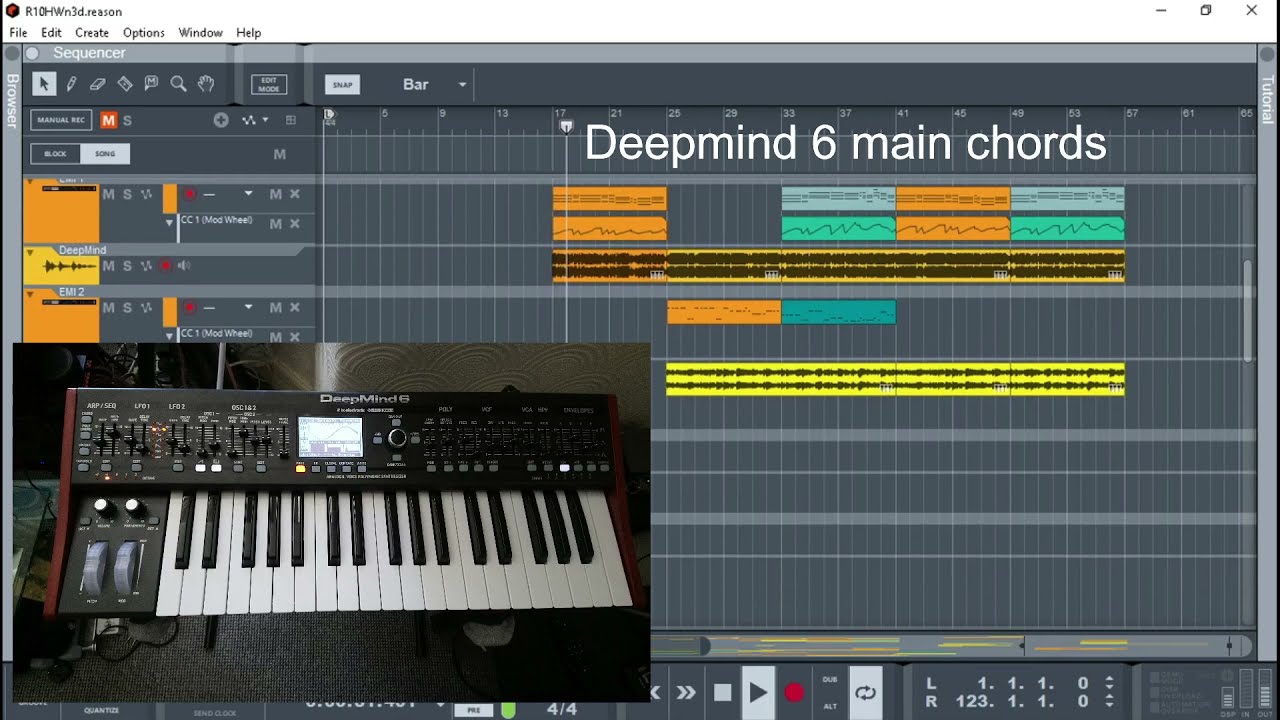Toggle record enable on DeepMind track
Screen dimensions: 1280x720
(166, 266)
